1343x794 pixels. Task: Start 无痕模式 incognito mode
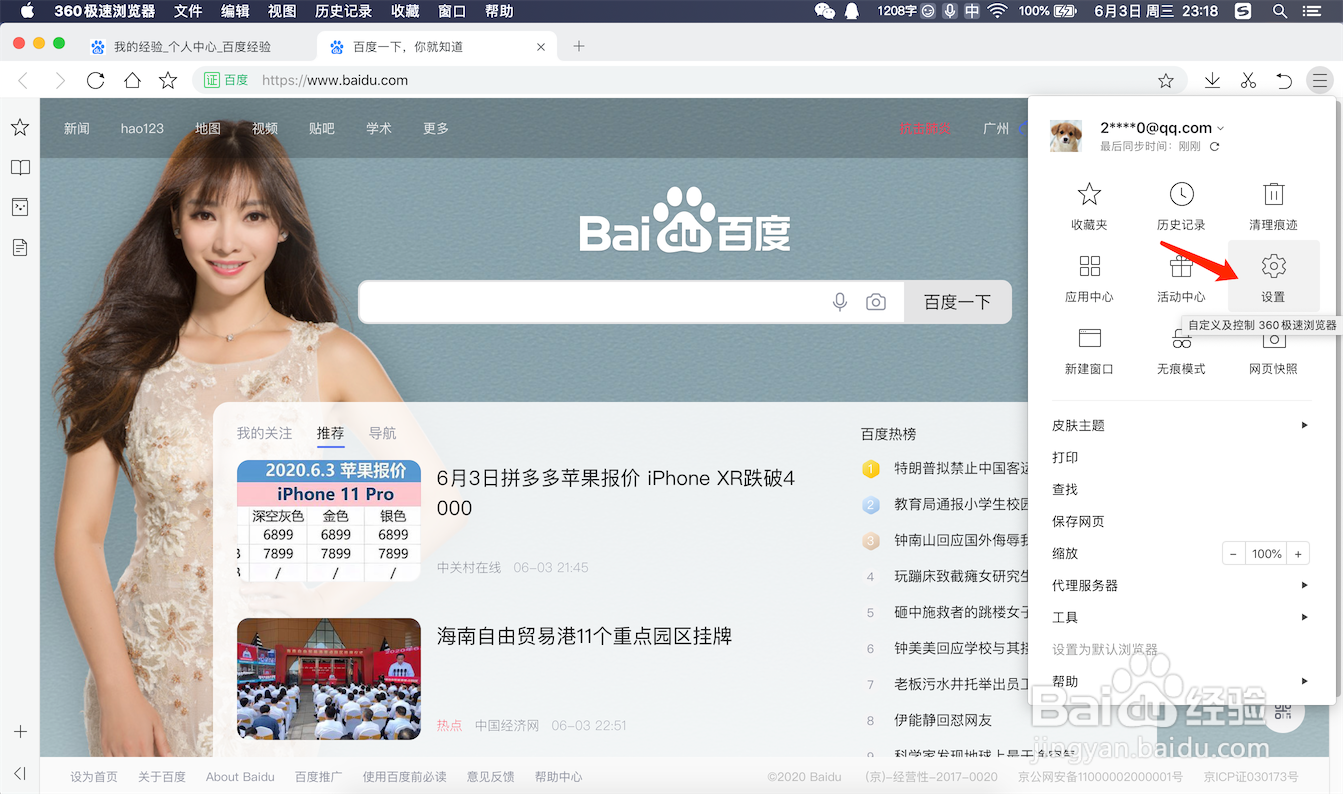click(1181, 350)
